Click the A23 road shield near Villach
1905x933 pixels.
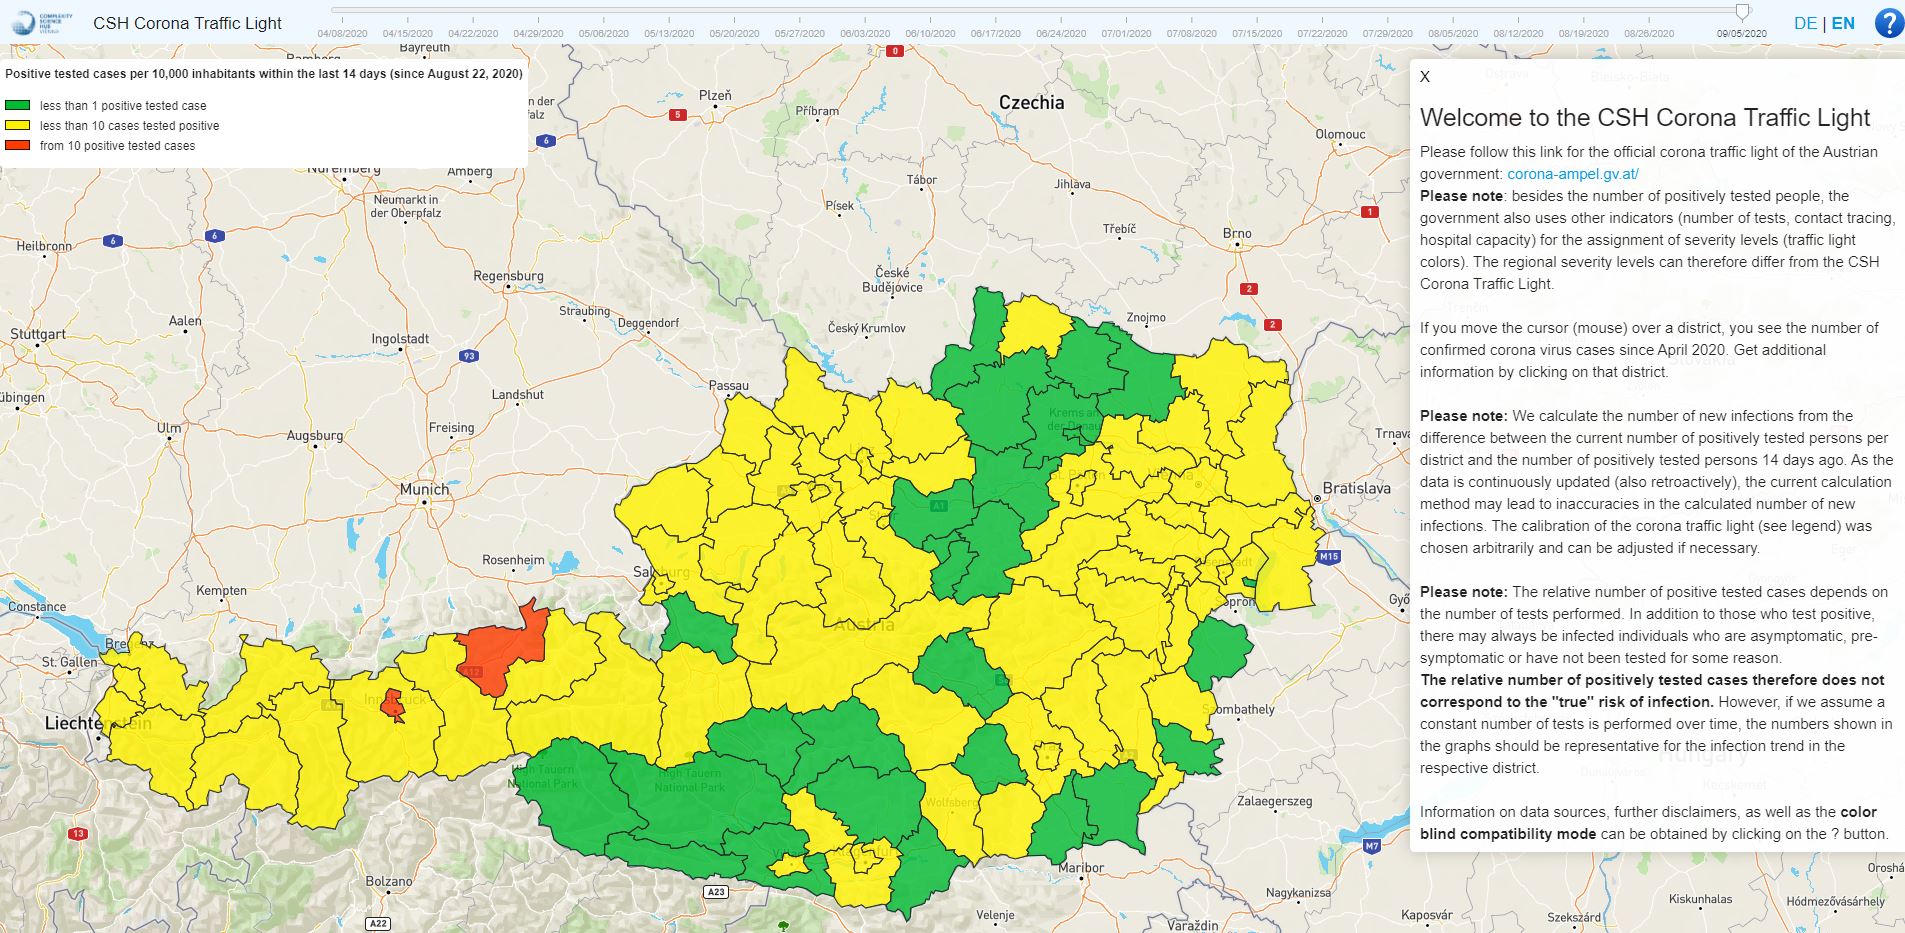pyautogui.click(x=715, y=891)
